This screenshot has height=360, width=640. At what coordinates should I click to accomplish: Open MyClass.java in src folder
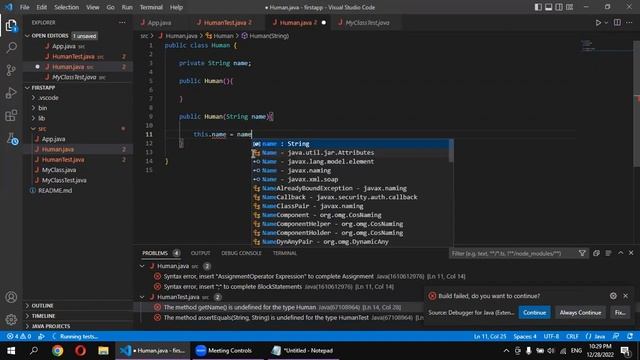(59, 170)
